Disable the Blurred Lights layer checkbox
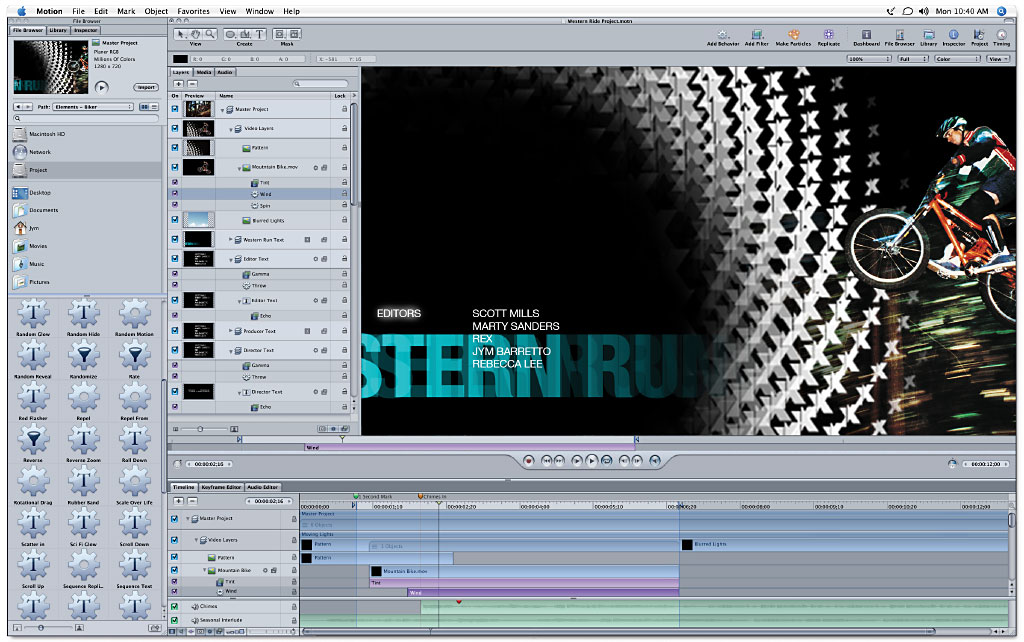This screenshot has height=642, width=1024. click(175, 219)
